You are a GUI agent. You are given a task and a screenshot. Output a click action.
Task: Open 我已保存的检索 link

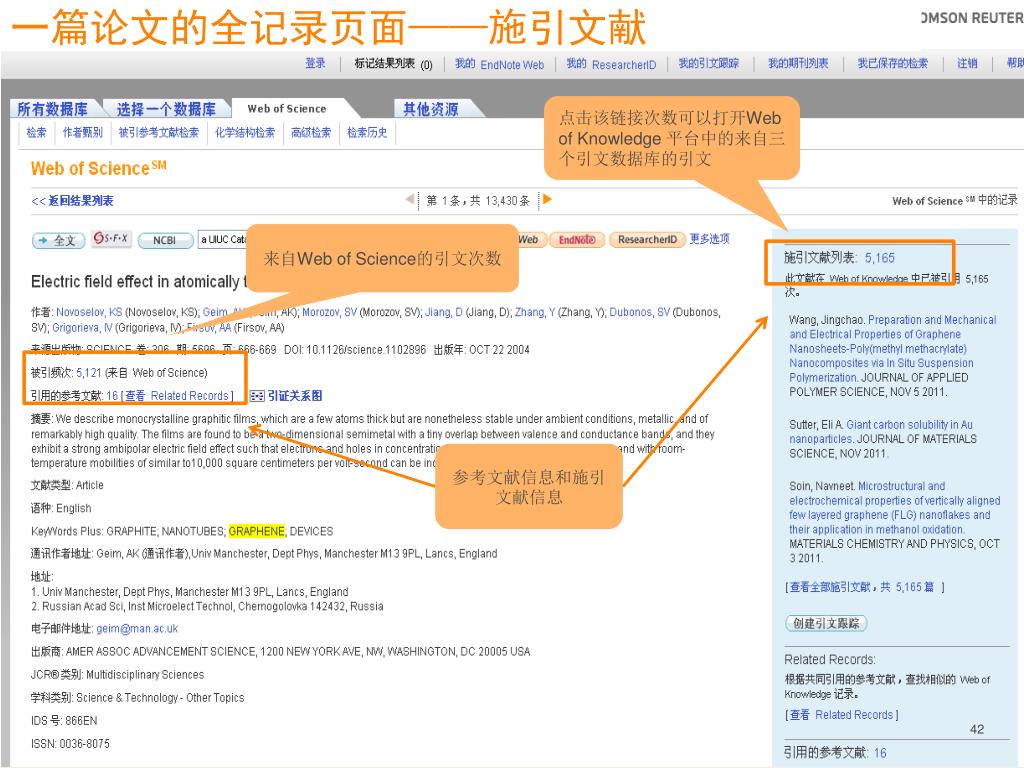pos(893,63)
